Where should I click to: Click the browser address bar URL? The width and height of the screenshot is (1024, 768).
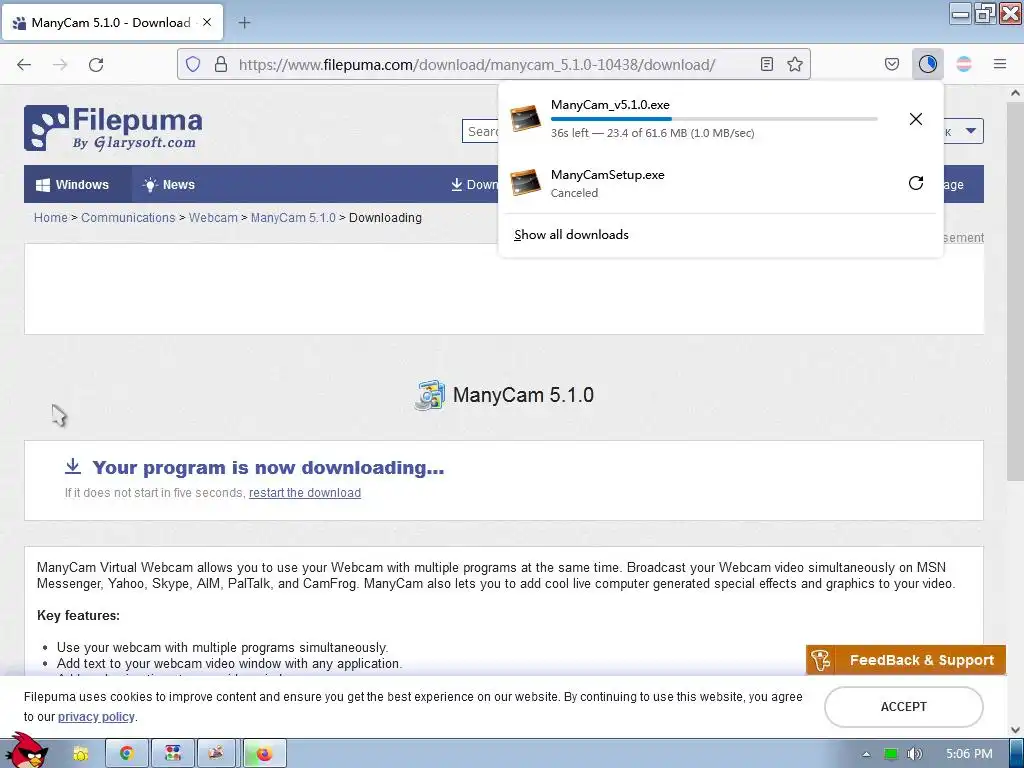[x=477, y=65]
